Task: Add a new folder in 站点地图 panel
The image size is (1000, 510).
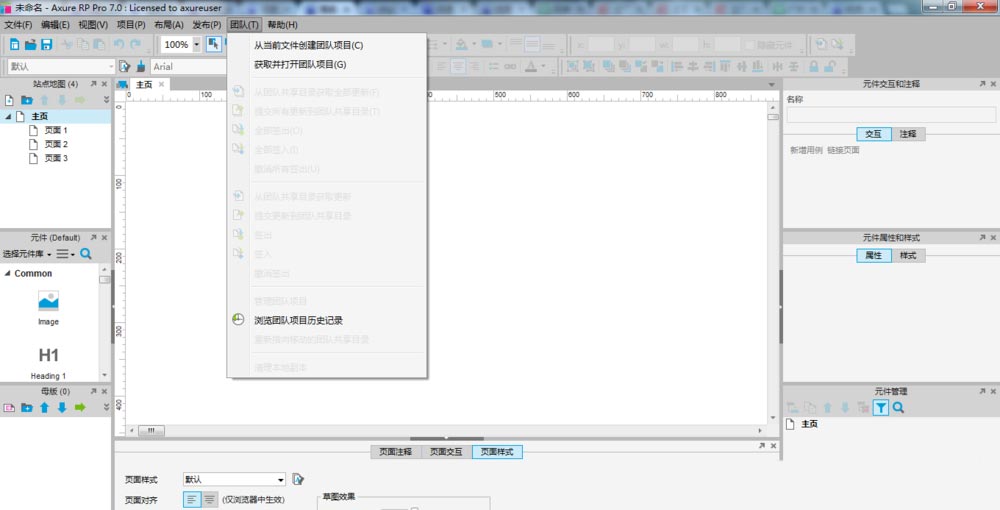Action: click(x=27, y=100)
